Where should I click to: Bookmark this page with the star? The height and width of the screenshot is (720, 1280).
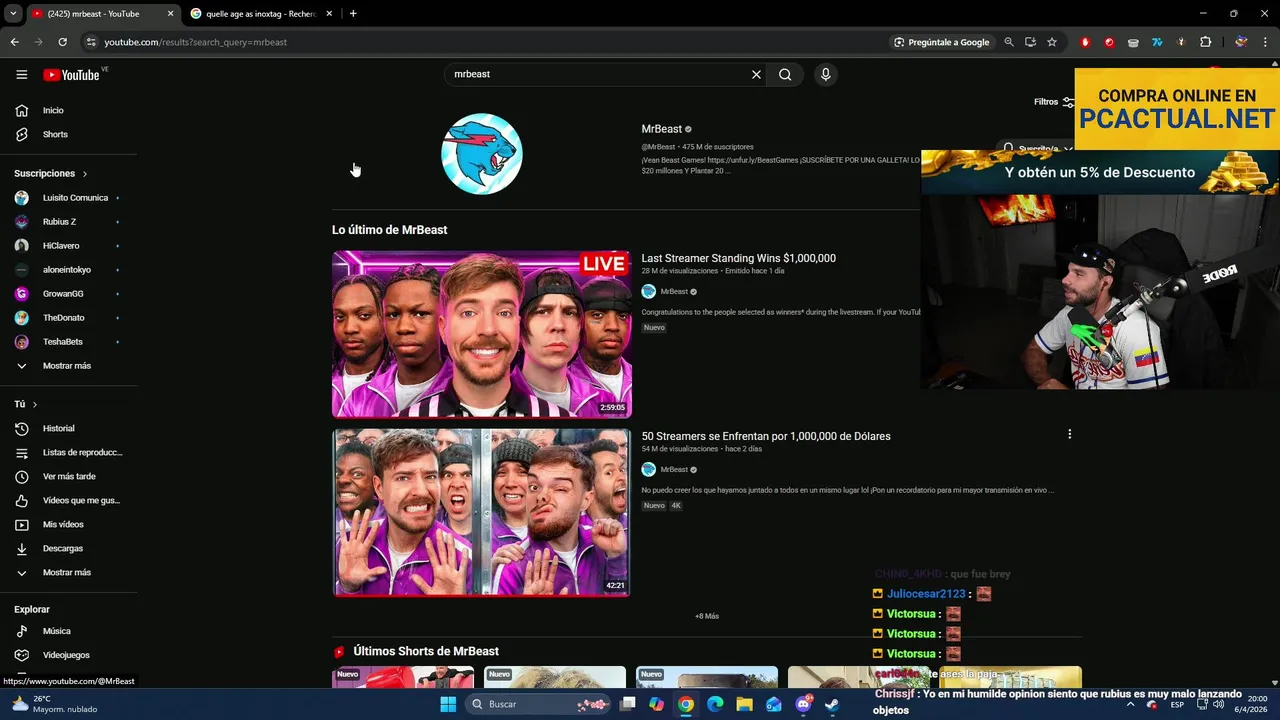(x=1052, y=42)
